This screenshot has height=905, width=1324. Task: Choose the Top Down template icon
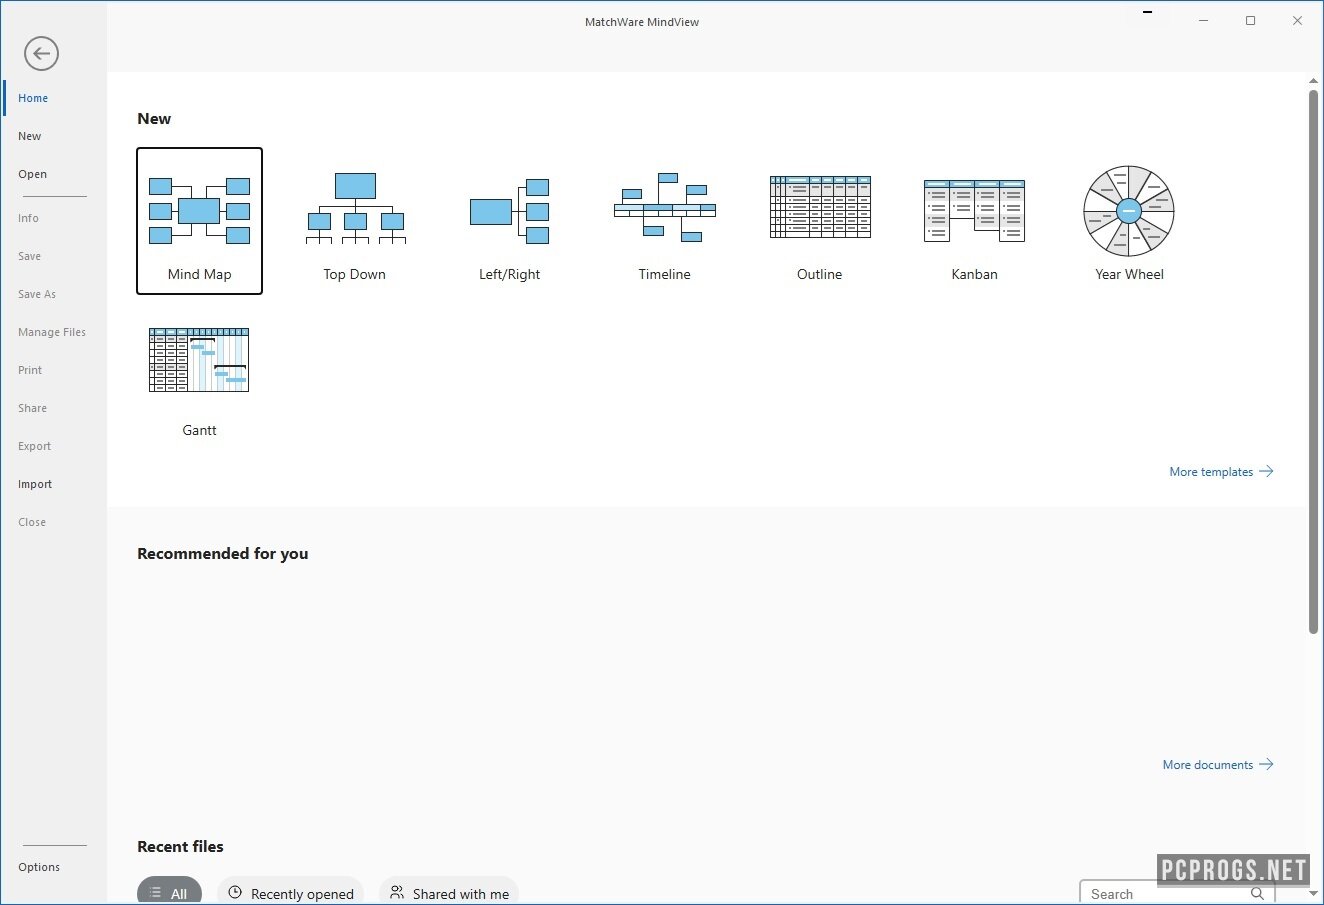(355, 208)
